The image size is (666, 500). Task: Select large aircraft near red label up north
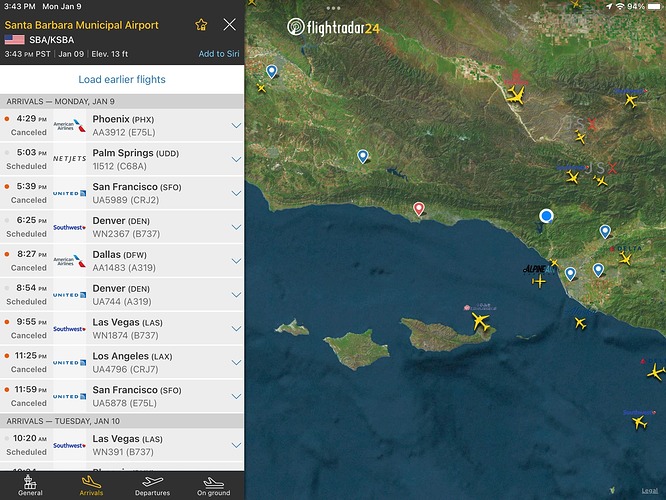(516, 95)
